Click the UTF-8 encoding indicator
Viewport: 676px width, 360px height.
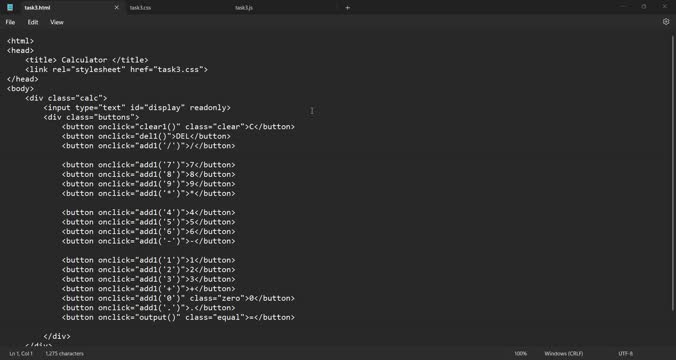626,354
